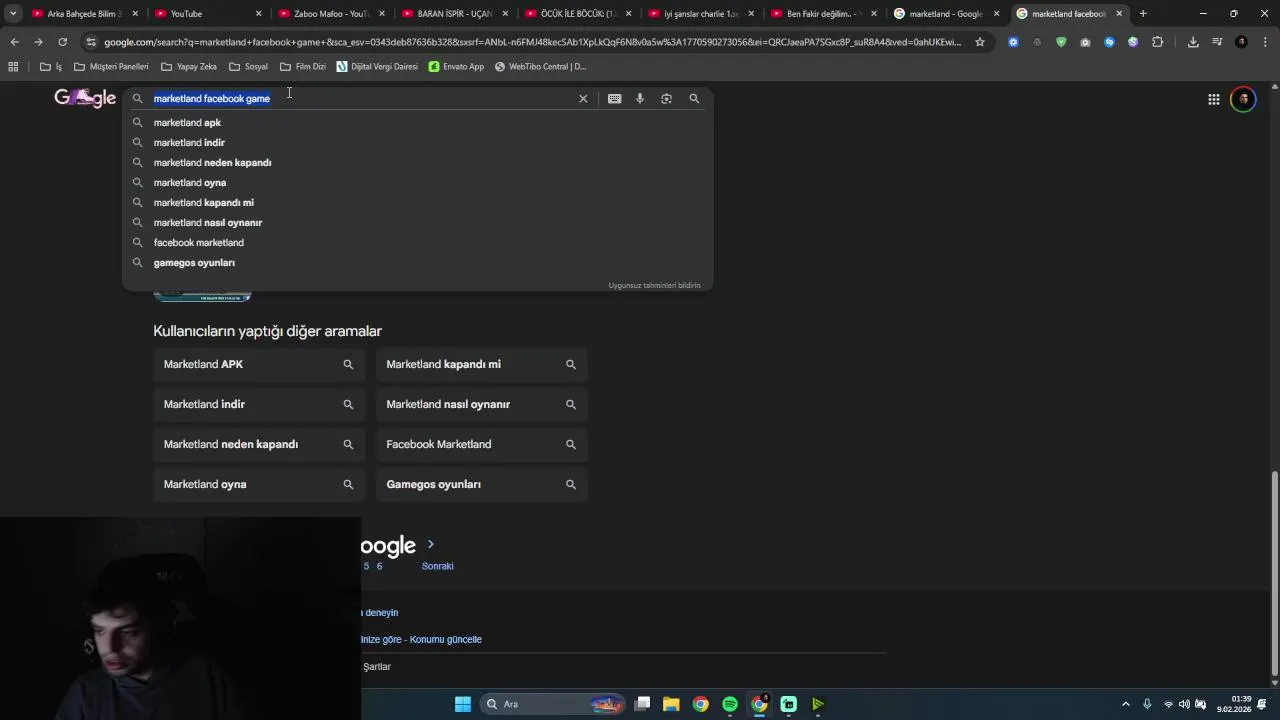1280x720 pixels.
Task: Open a new browser tab
Action: [x=1143, y=14]
